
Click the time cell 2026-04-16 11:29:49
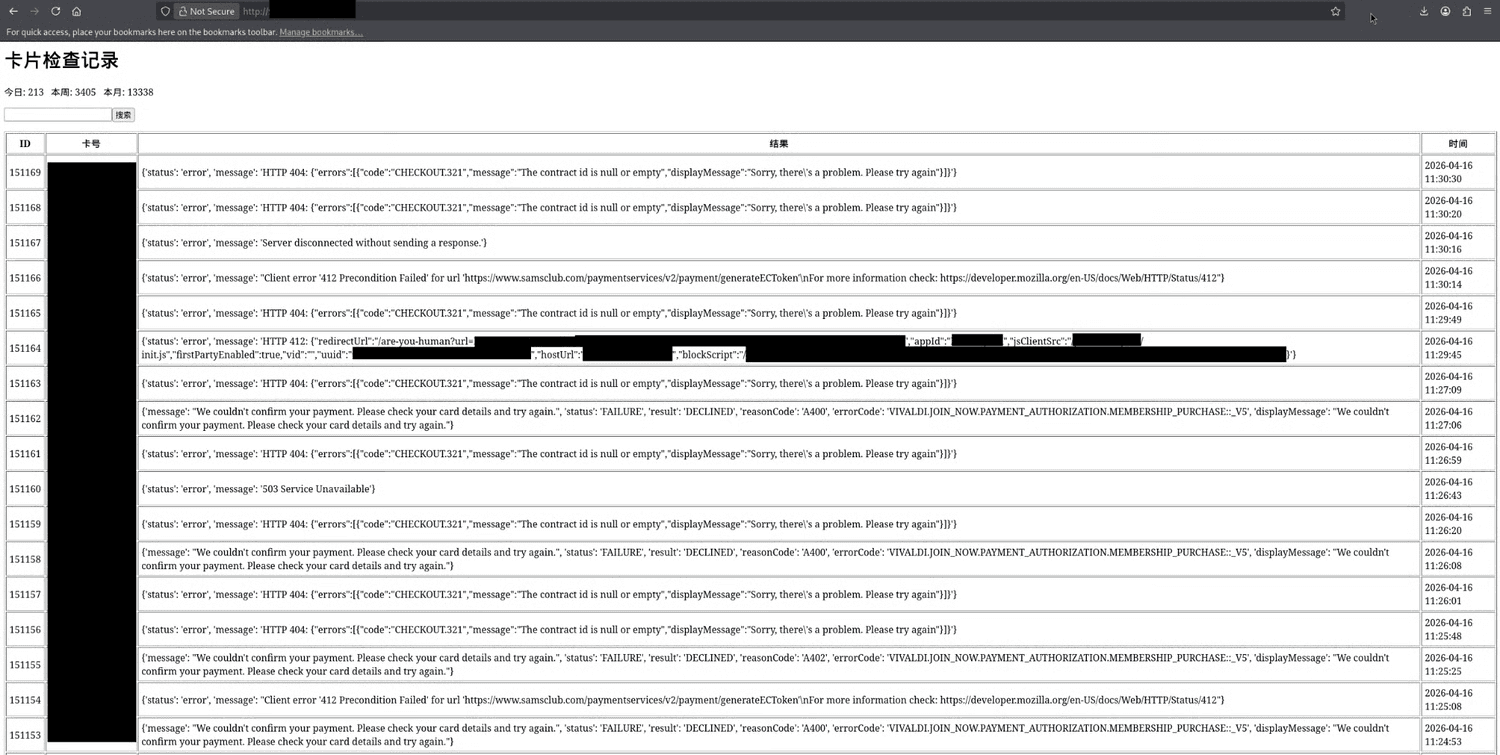[1458, 313]
